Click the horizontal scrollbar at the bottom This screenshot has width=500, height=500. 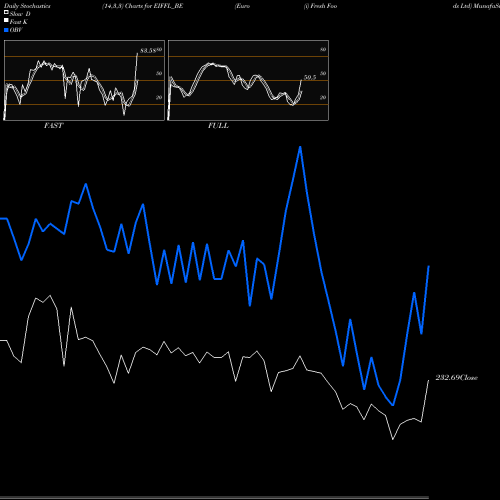pyautogui.click(x=214, y=497)
